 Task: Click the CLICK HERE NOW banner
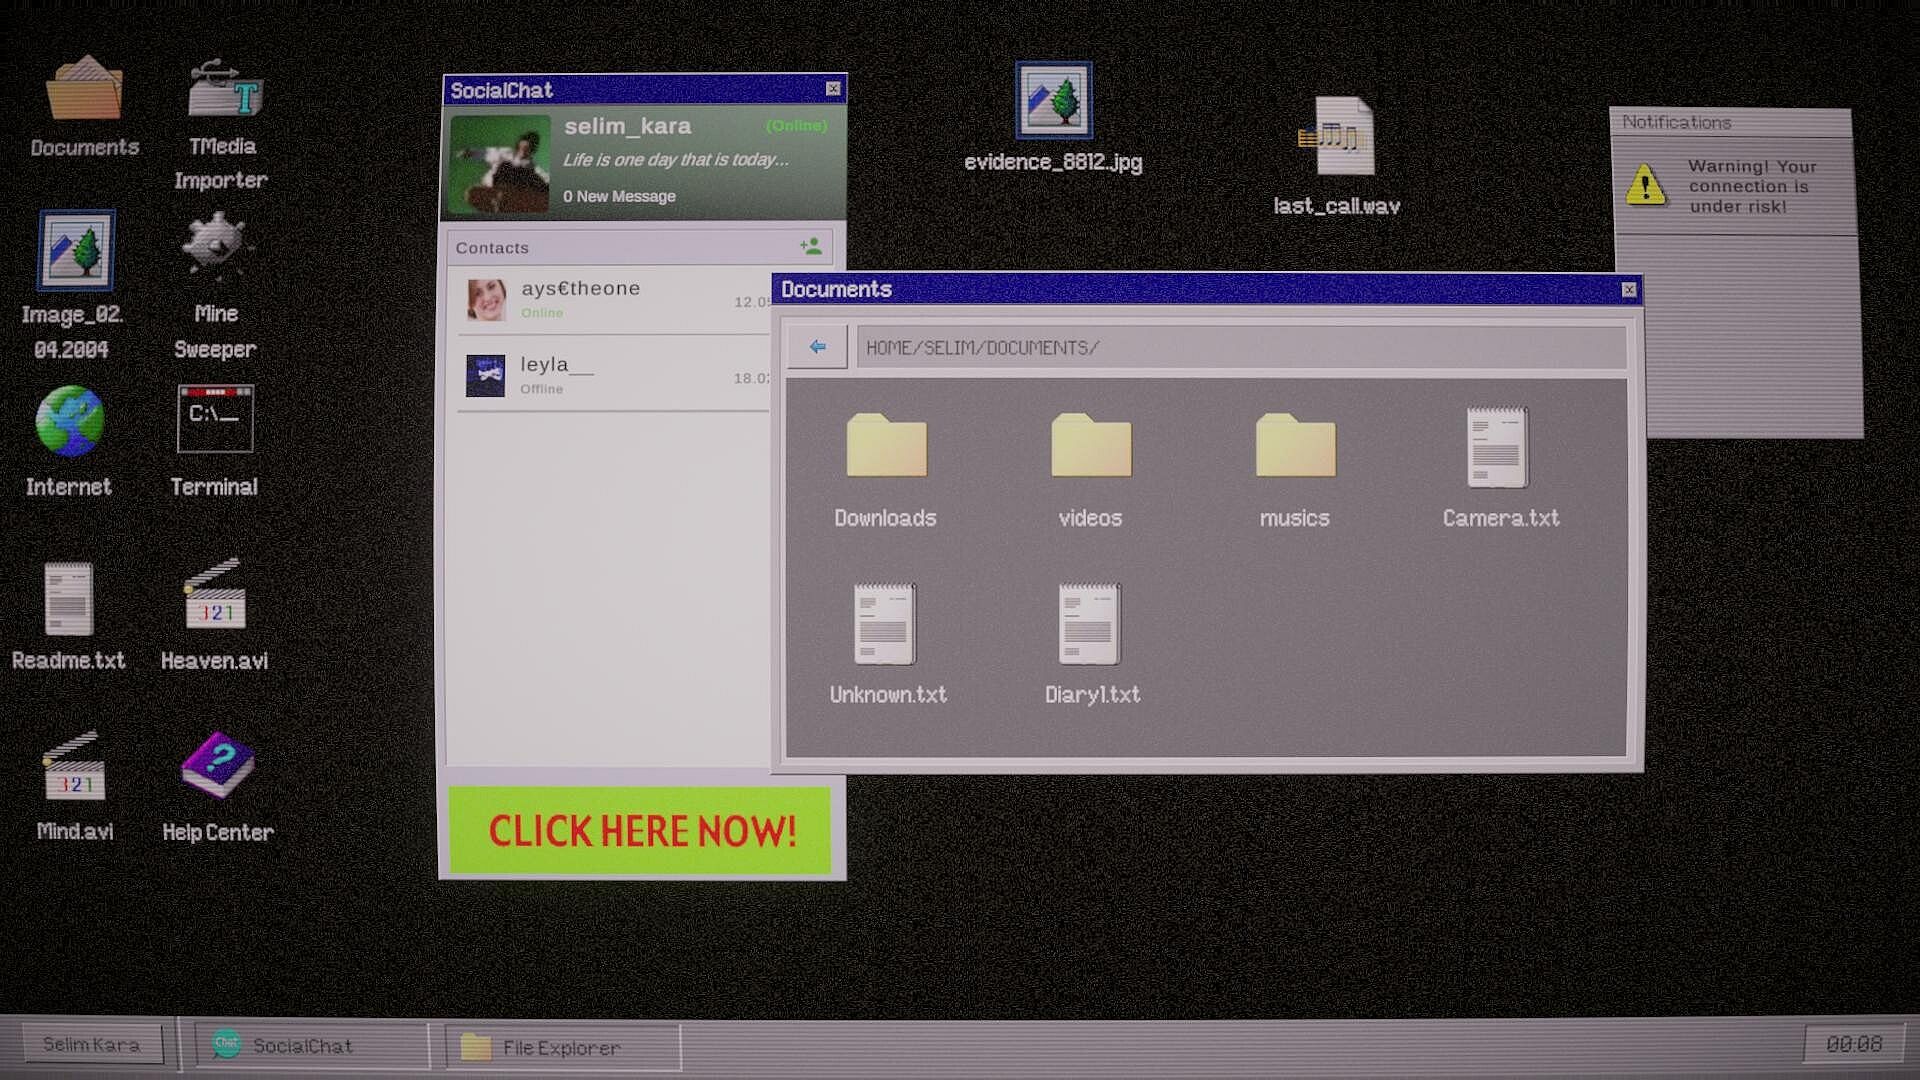[640, 831]
